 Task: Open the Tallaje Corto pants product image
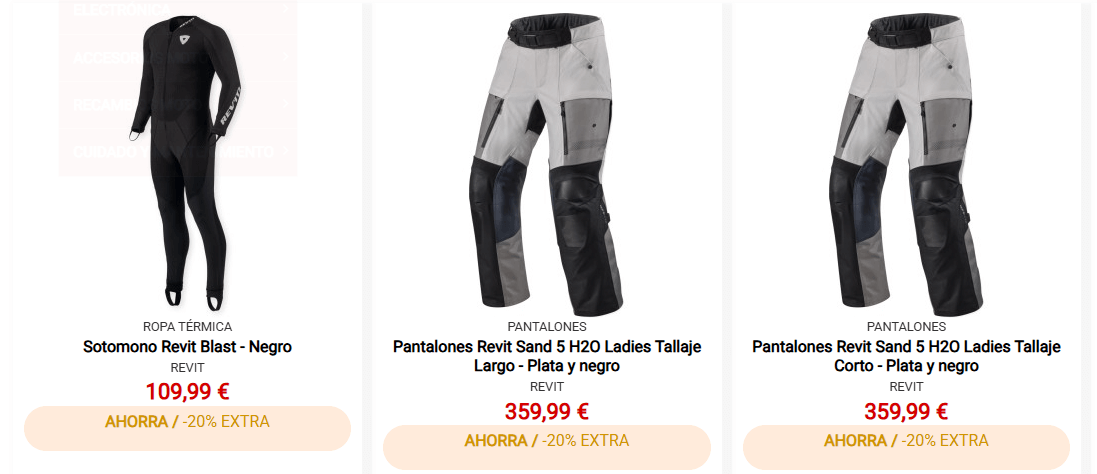(x=907, y=166)
